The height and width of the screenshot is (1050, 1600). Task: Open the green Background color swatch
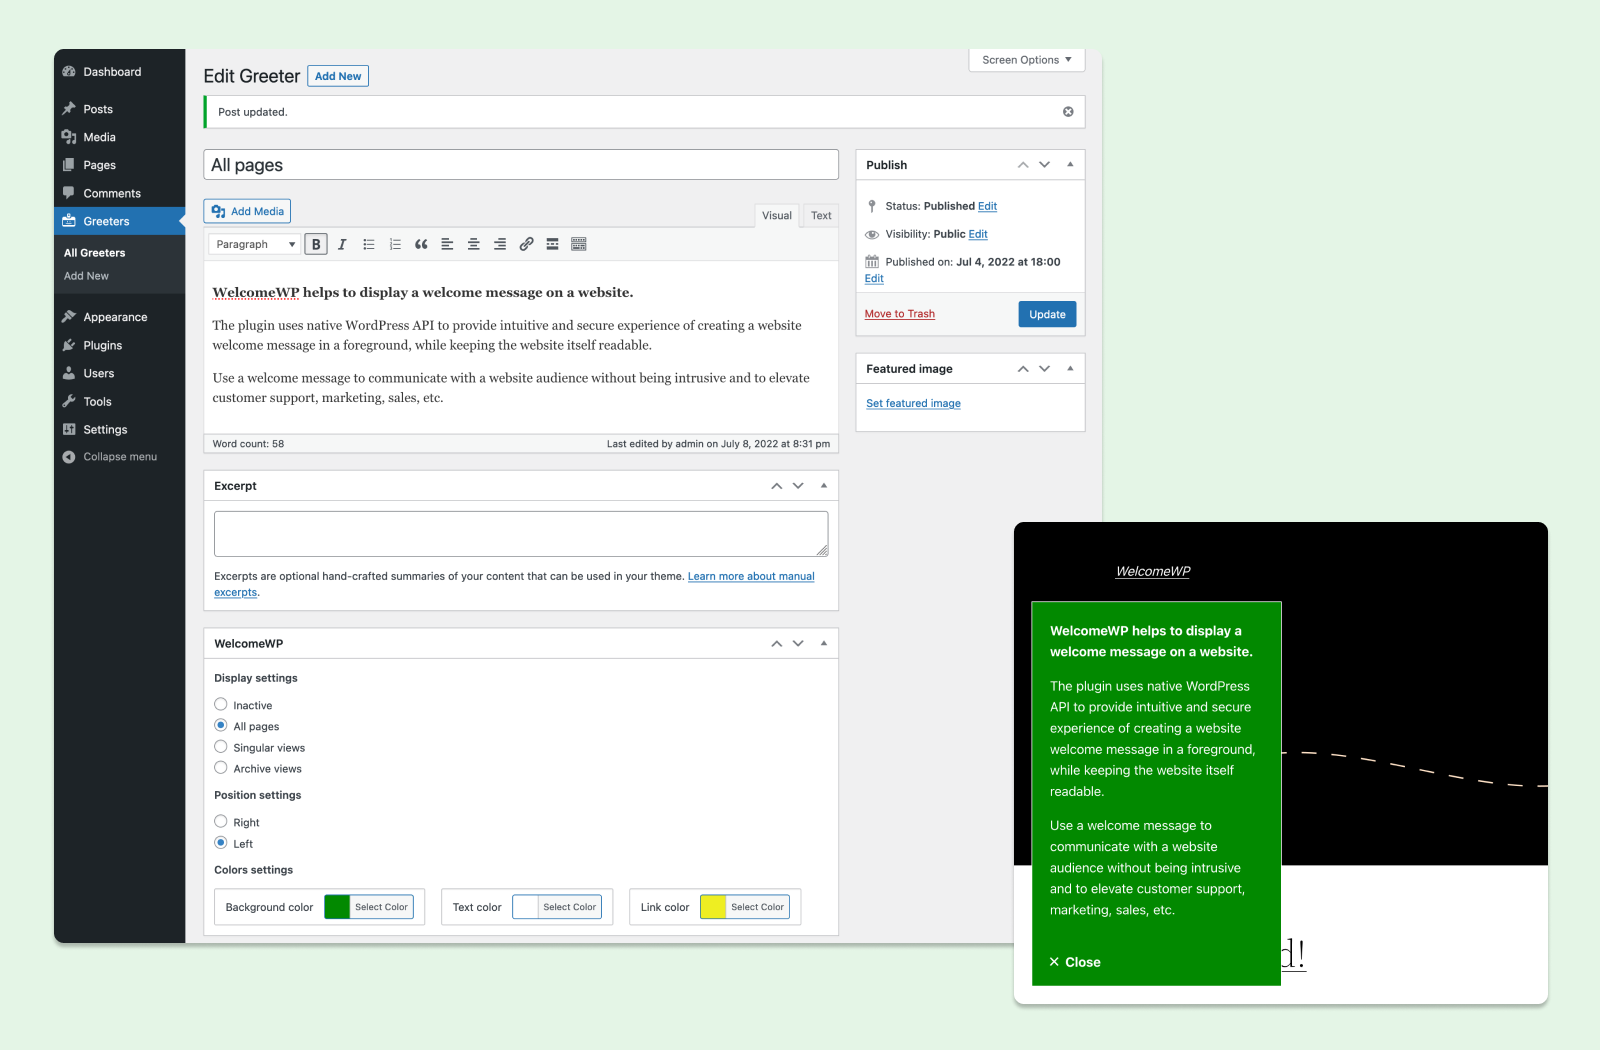pos(338,907)
